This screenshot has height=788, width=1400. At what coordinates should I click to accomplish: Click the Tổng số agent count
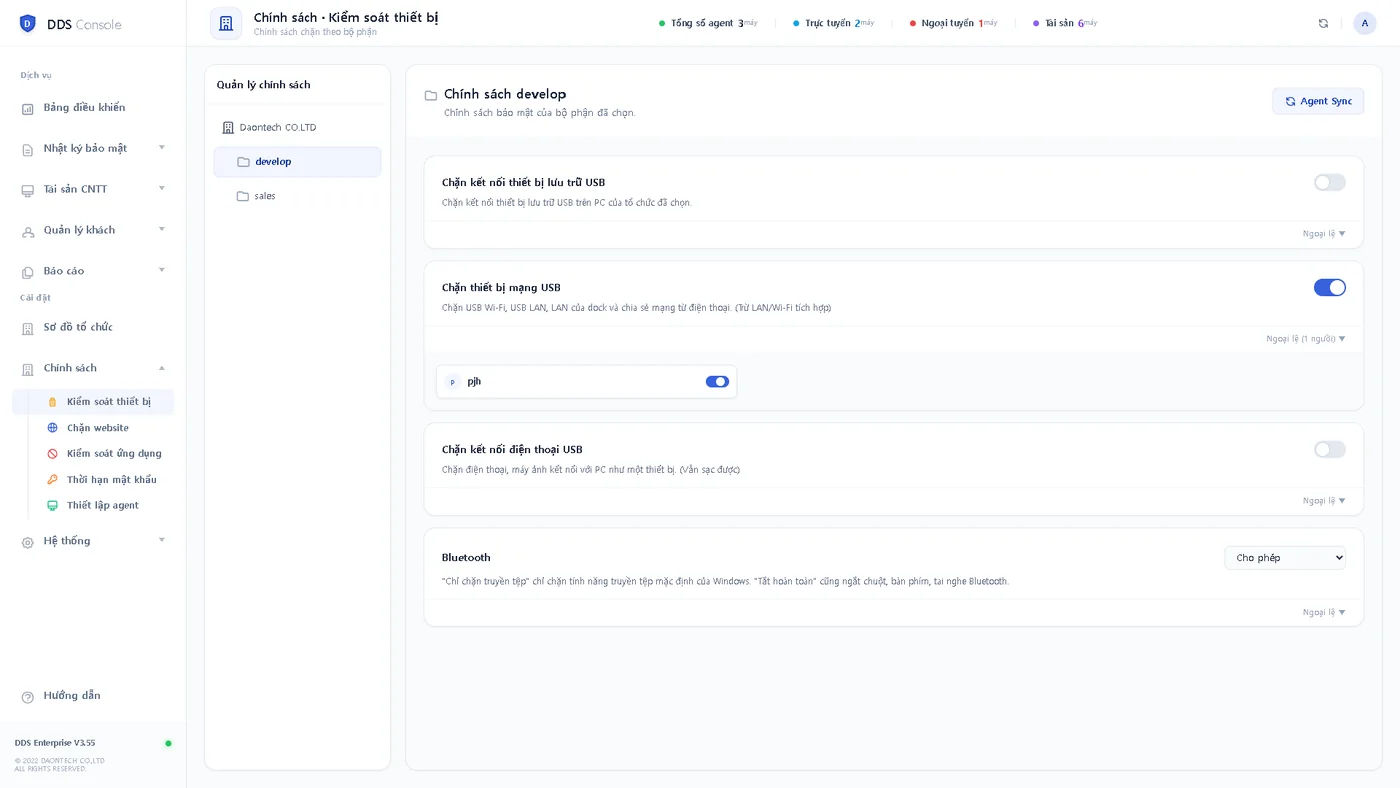[708, 23]
